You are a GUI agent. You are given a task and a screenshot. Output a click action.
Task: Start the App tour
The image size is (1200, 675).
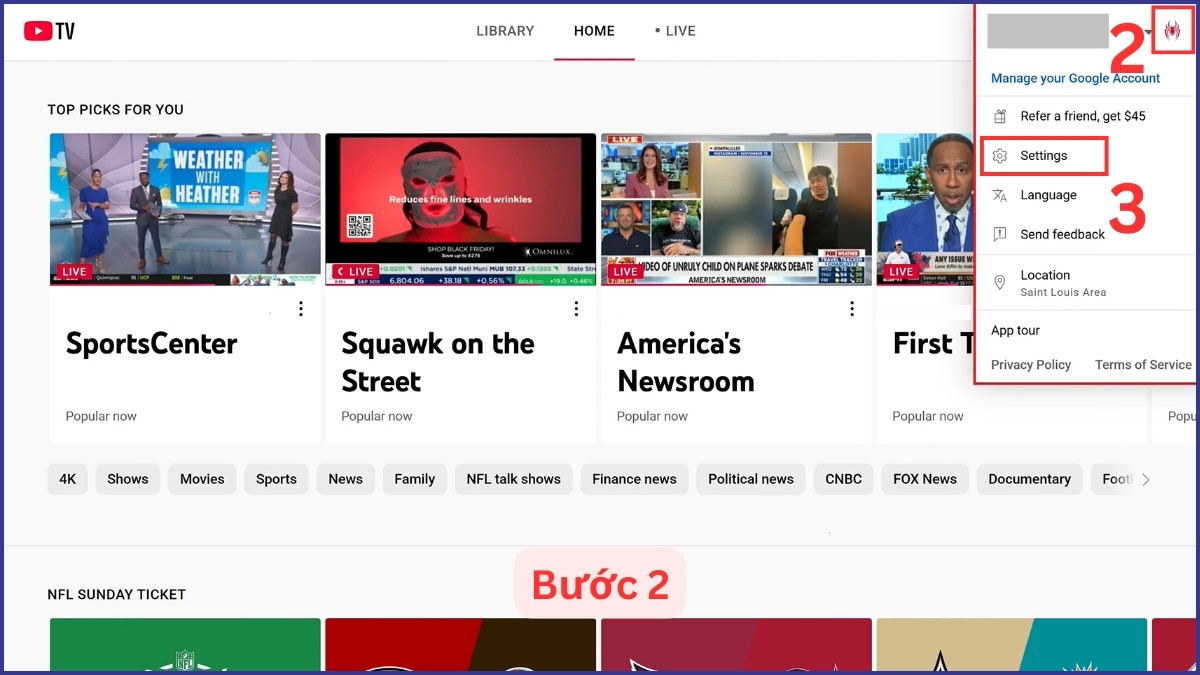click(1016, 331)
